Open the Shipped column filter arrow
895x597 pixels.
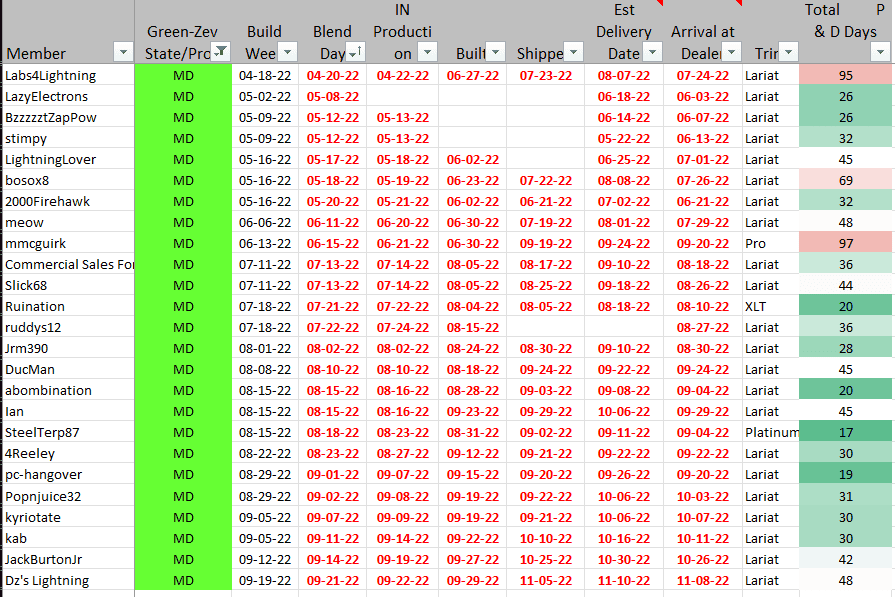(x=573, y=52)
